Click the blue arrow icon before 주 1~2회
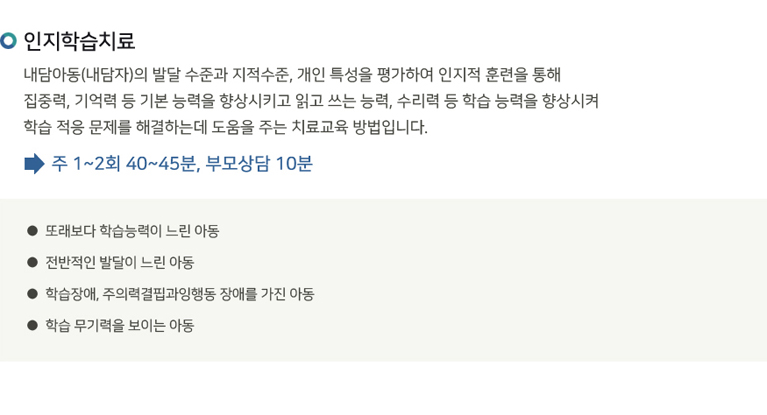767x415 pixels. [34, 163]
